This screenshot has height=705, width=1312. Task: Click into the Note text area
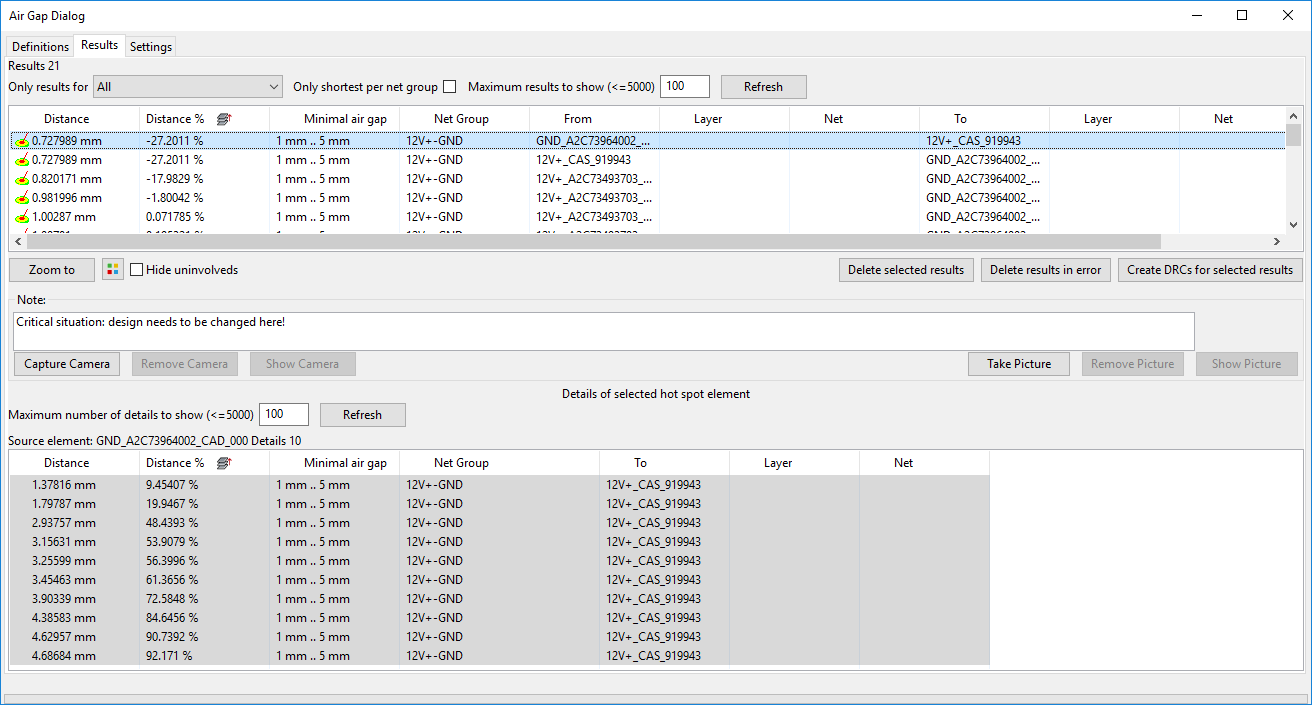[604, 331]
